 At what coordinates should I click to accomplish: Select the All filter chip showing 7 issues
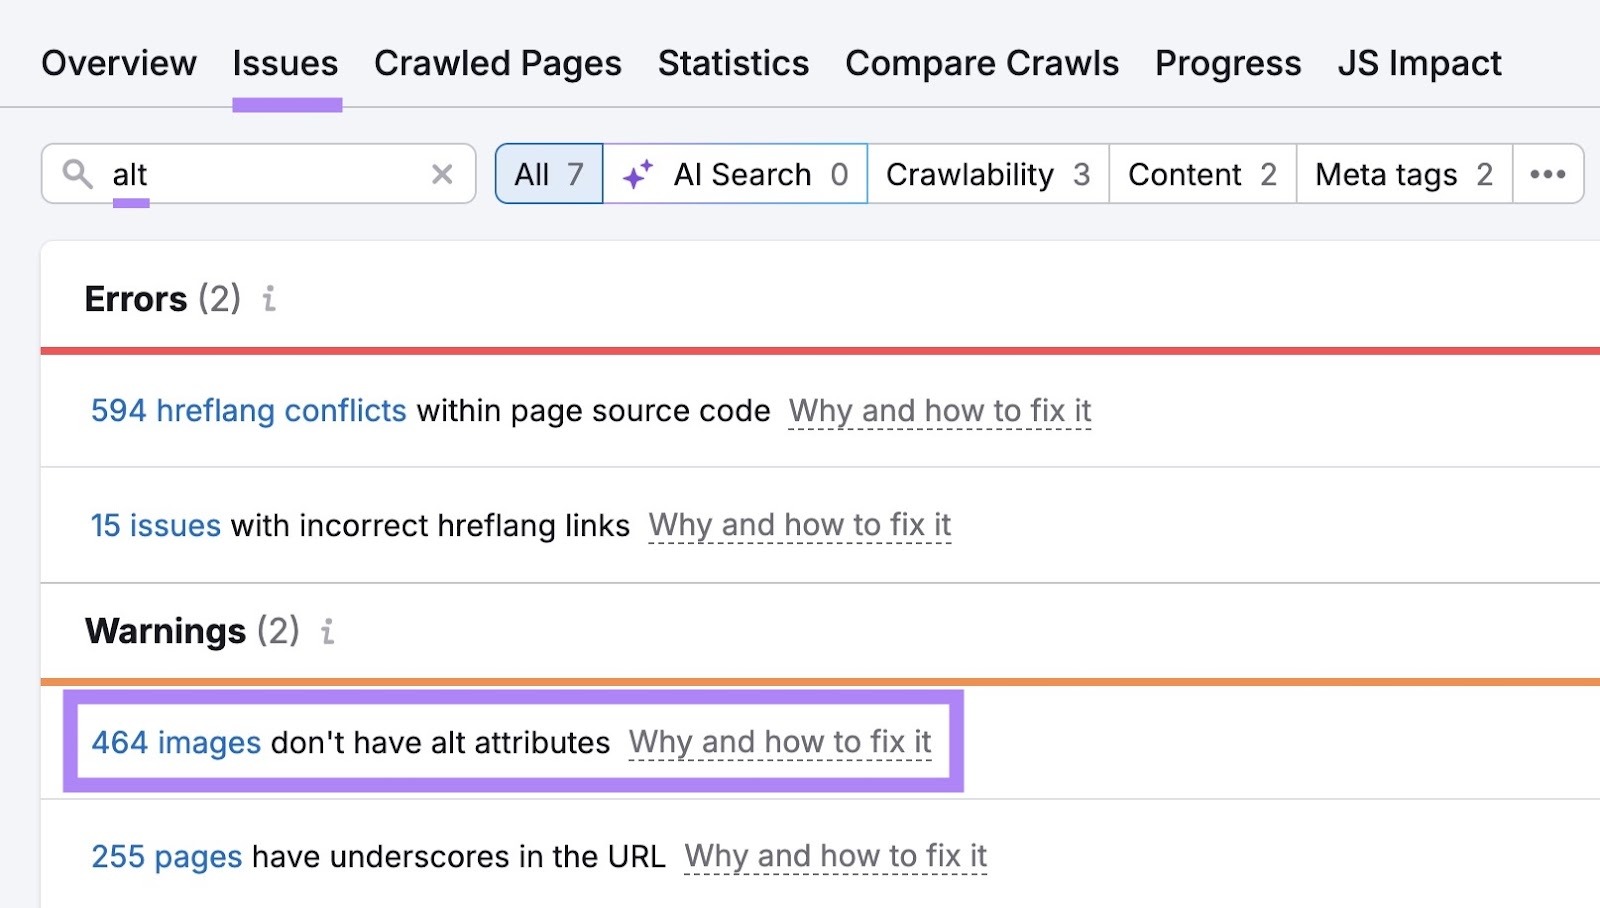coord(548,173)
